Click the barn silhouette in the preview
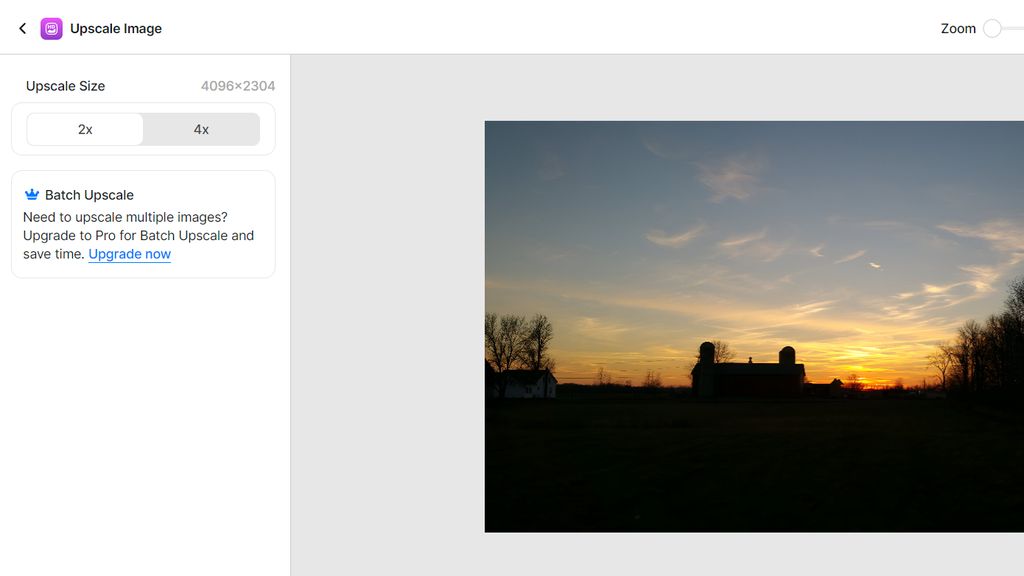 click(748, 374)
